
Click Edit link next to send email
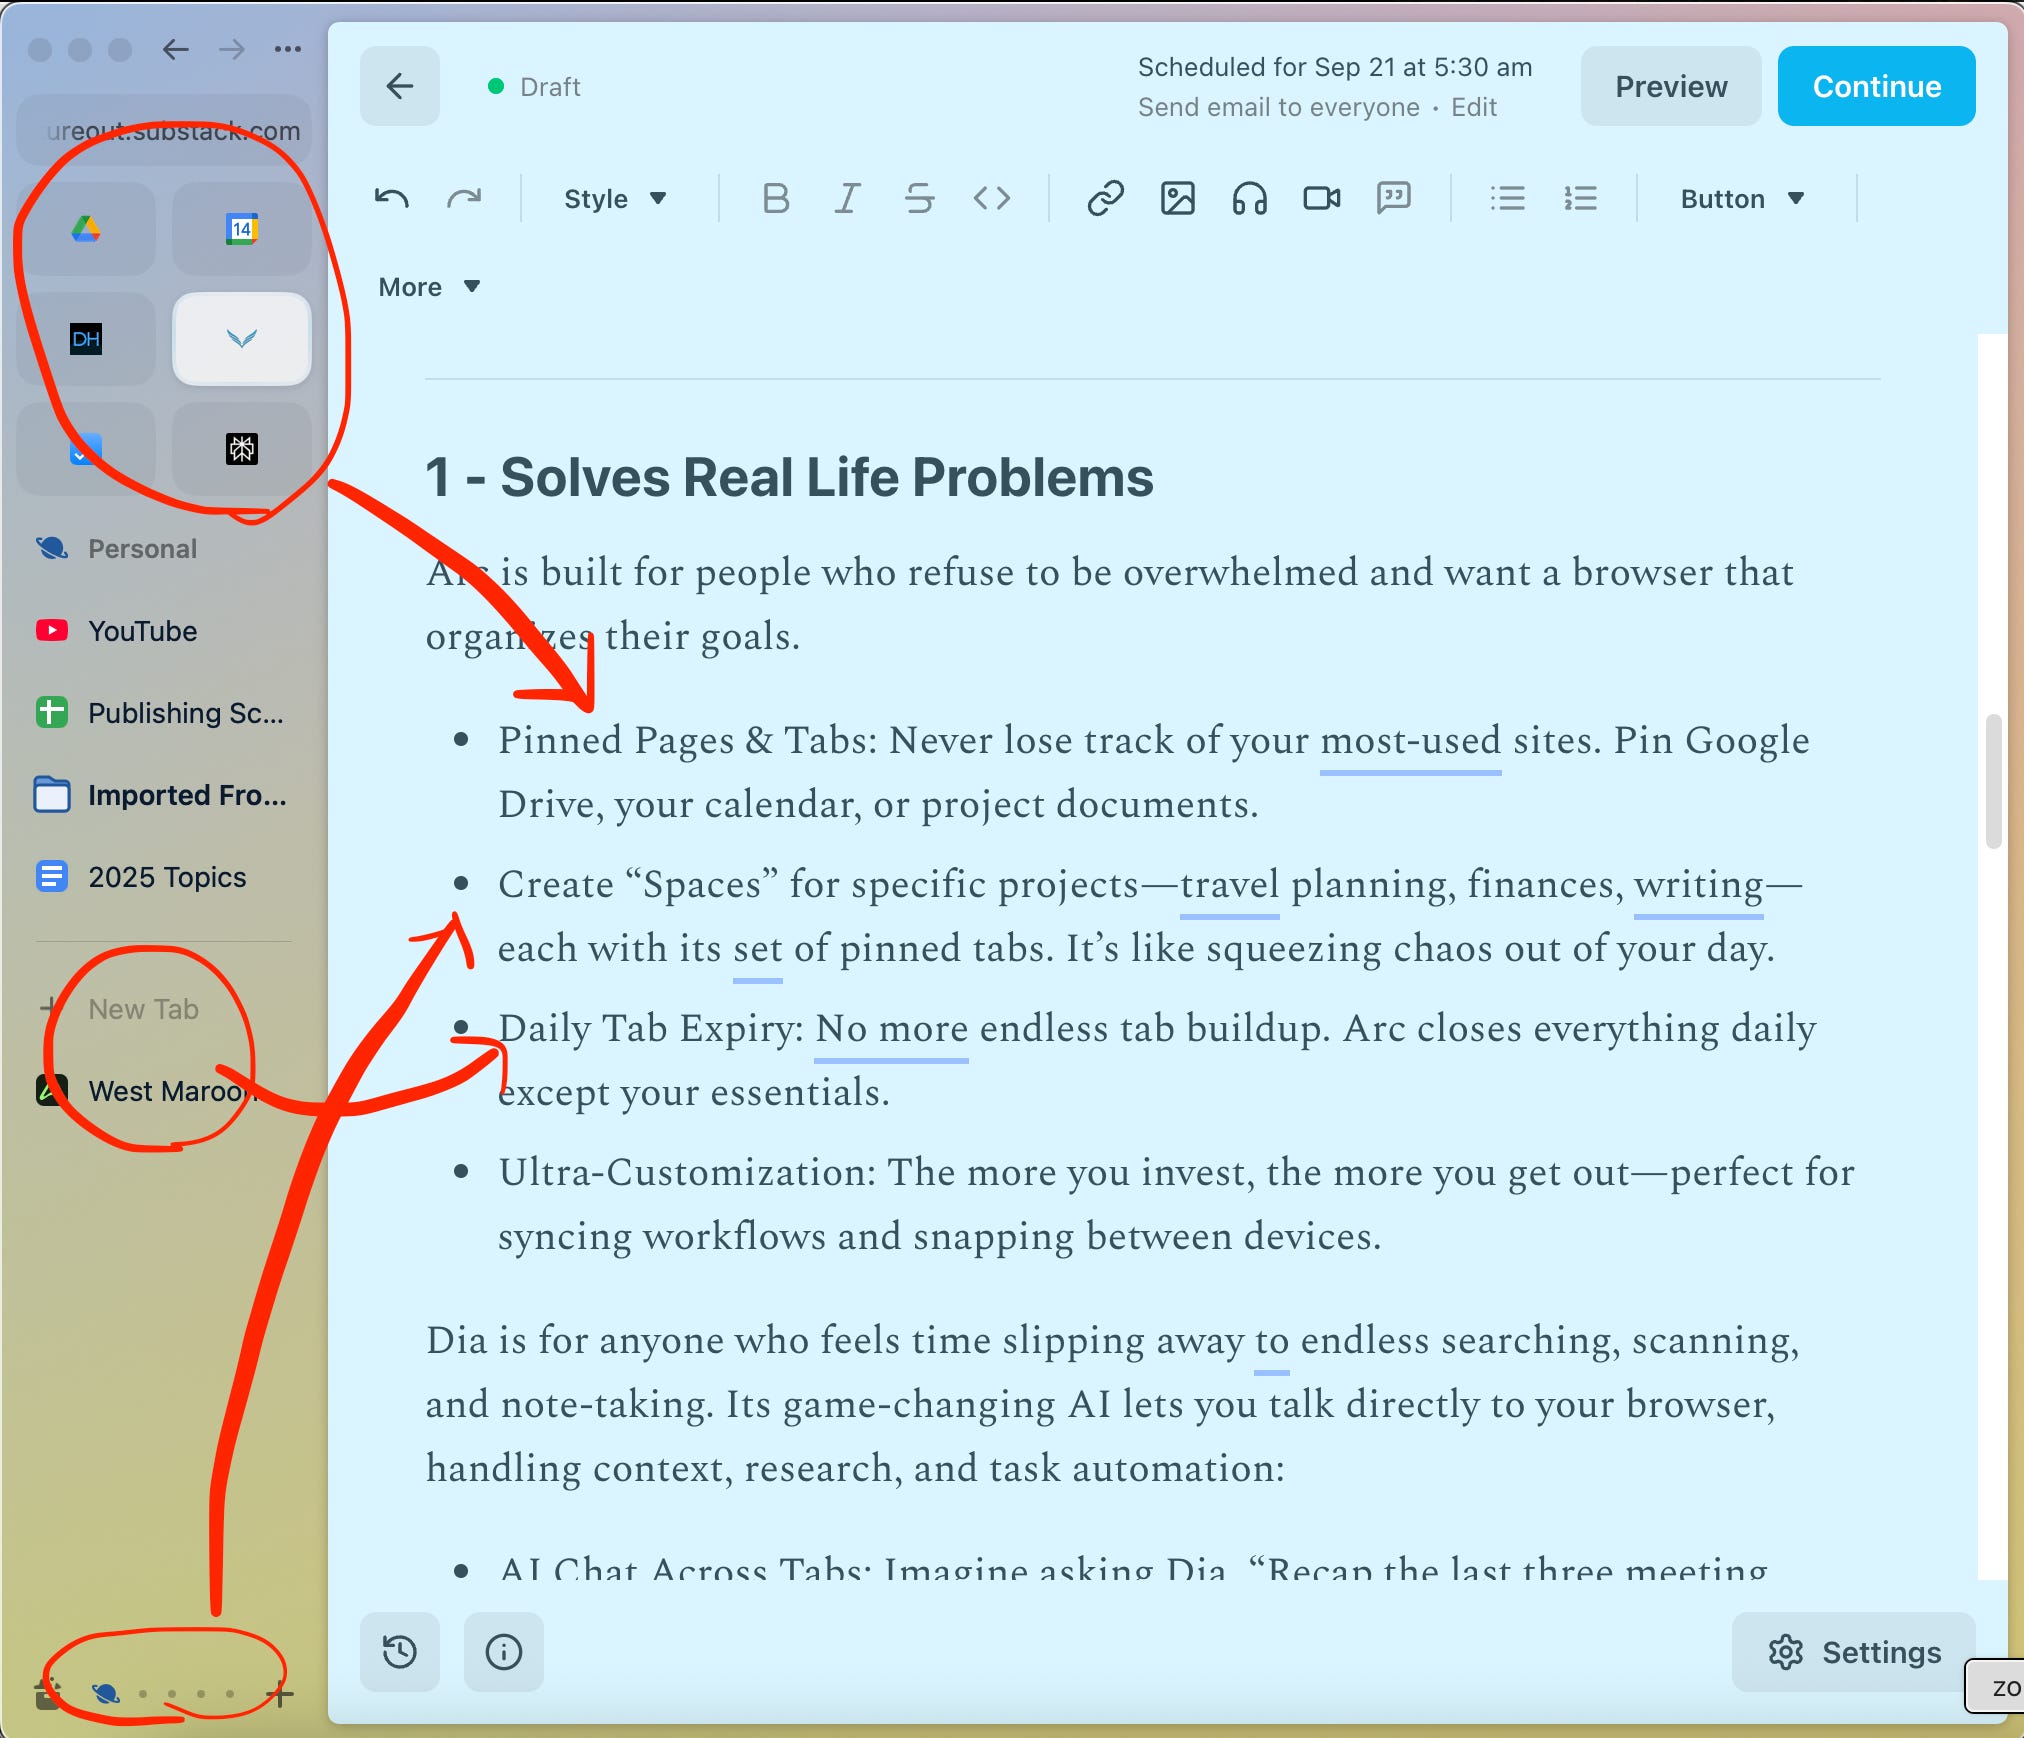1473,107
